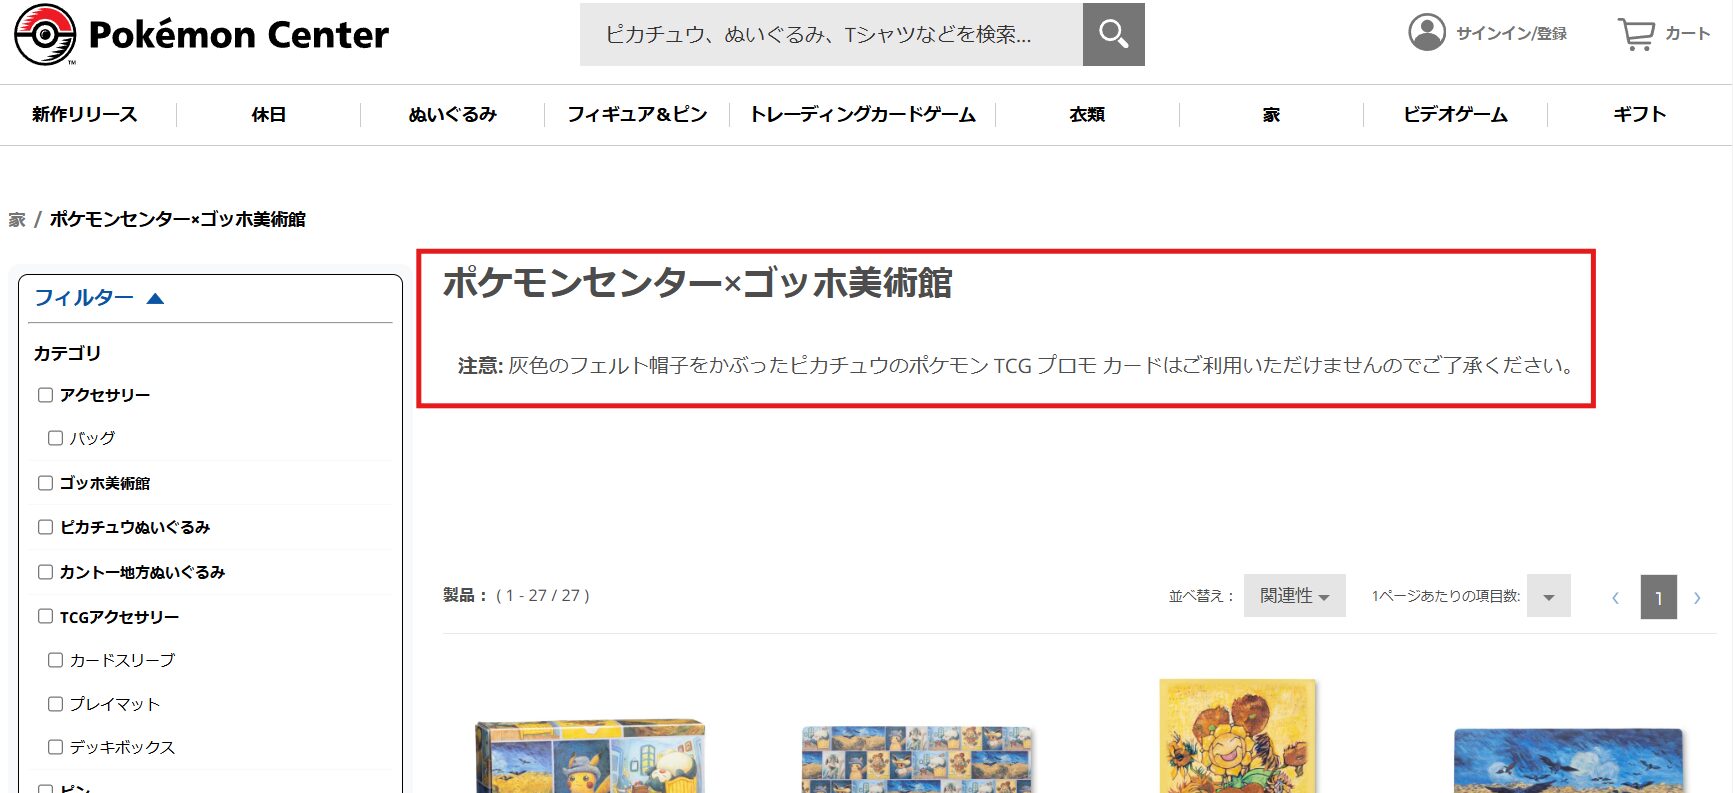Viewport: 1733px width, 793px height.
Task: Check the ピカチュウぬいぐるみ filter
Action: point(45,527)
